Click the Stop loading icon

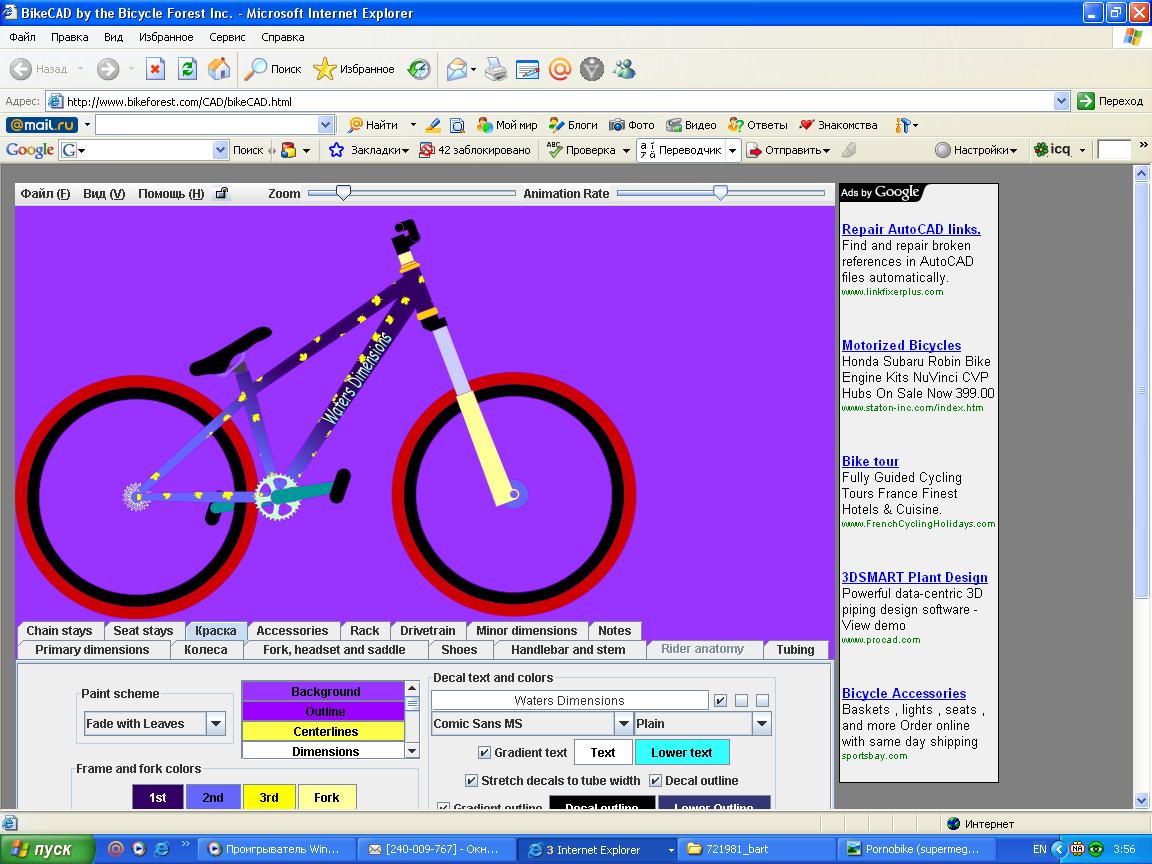pos(155,69)
